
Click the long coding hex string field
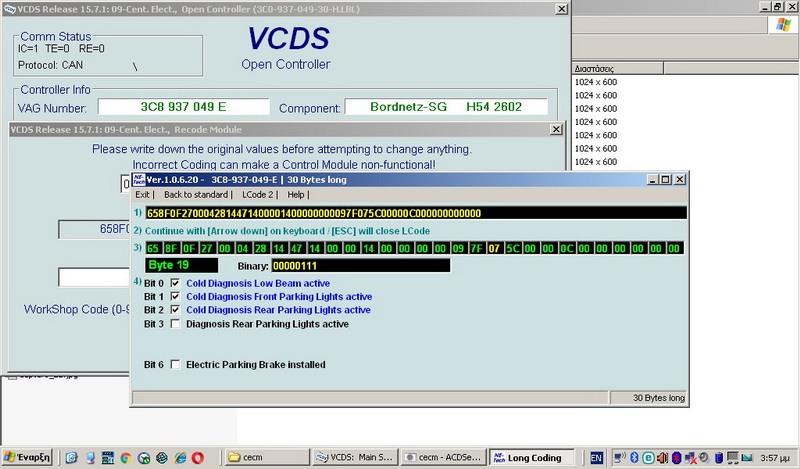416,213
